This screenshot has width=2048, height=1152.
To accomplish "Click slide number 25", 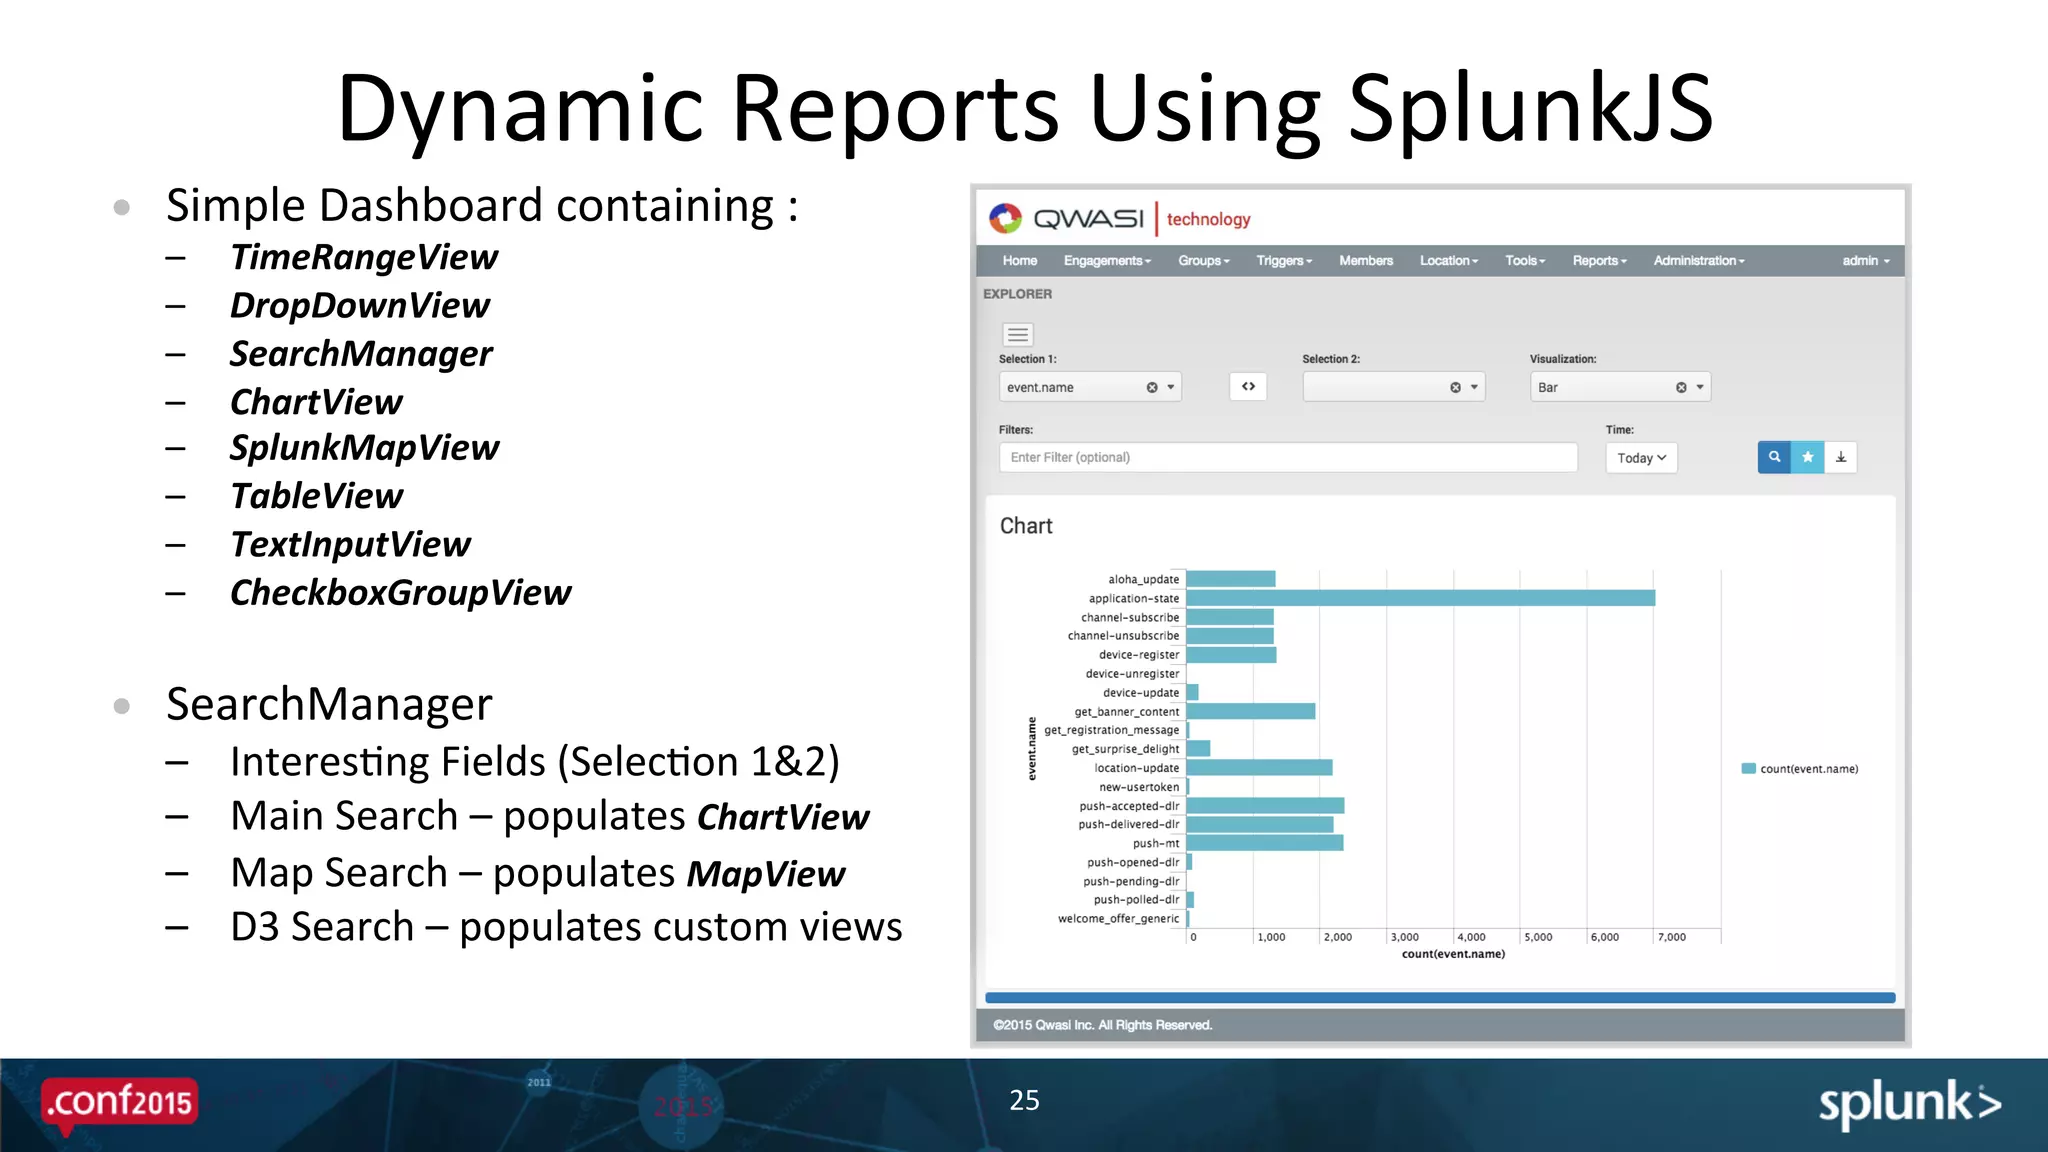I will pyautogui.click(x=1024, y=1100).
